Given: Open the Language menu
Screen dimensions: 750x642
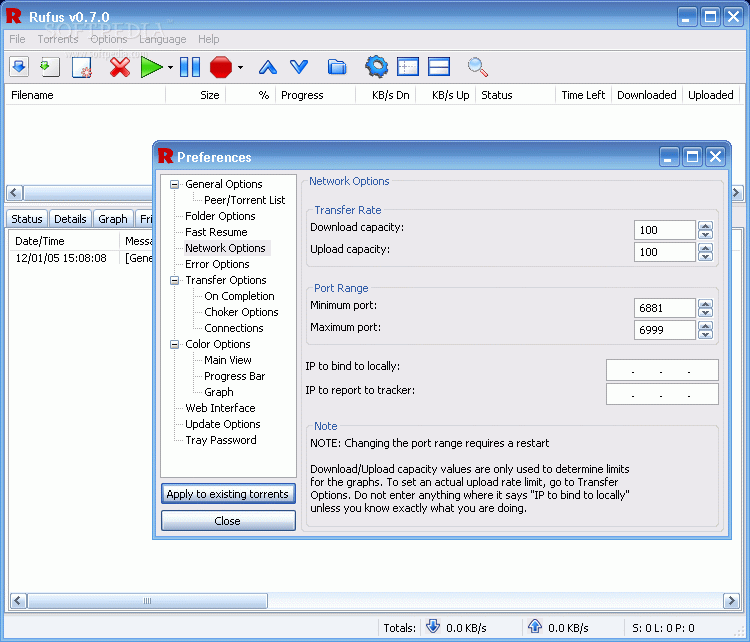Looking at the screenshot, I should point(163,39).
